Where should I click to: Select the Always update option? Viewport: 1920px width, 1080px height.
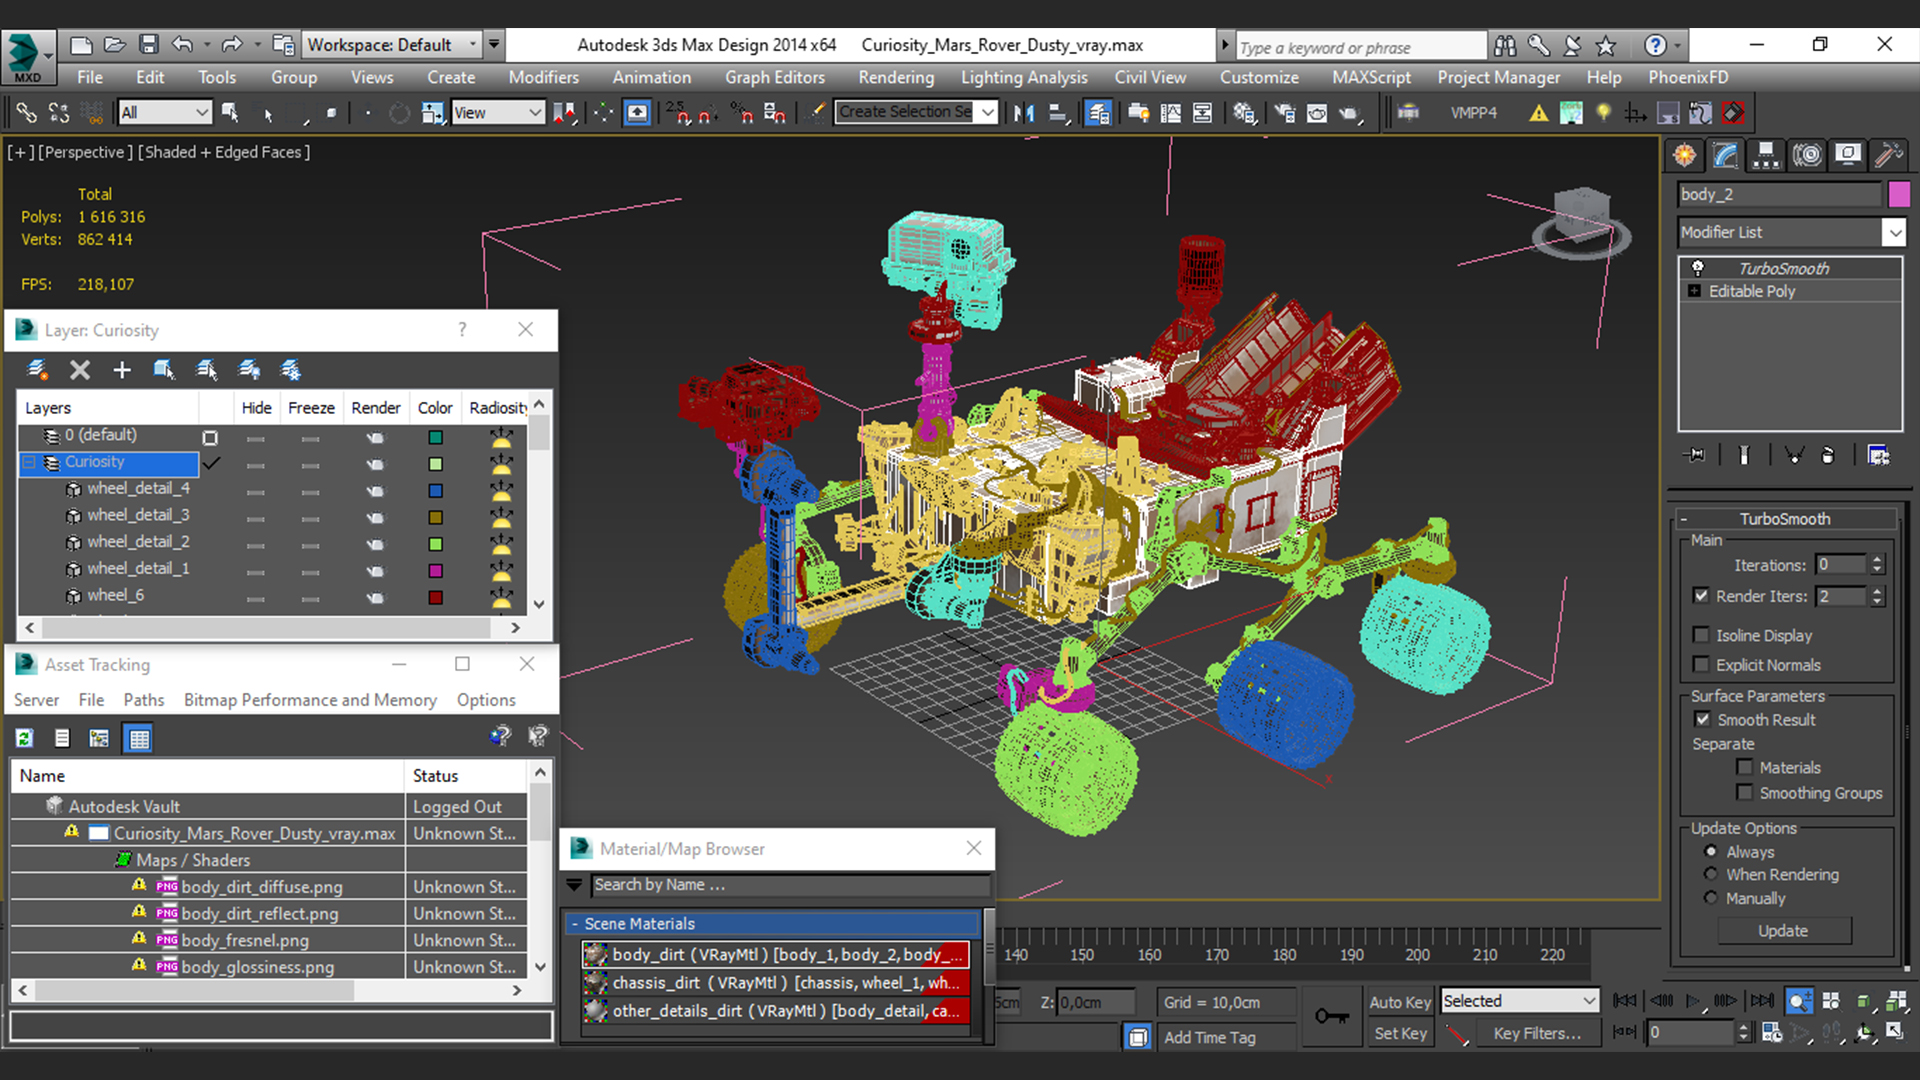pyautogui.click(x=1711, y=852)
